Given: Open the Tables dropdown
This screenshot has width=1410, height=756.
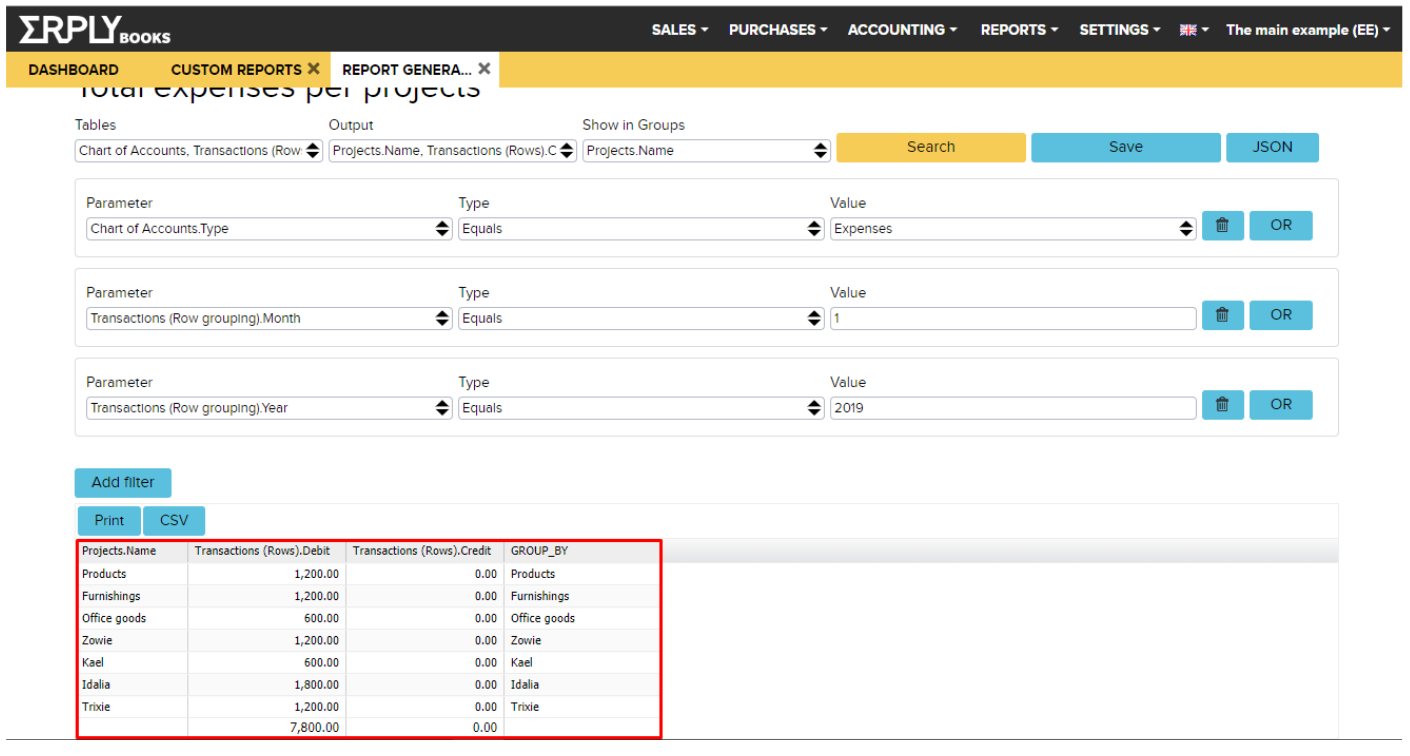Looking at the screenshot, I should [199, 151].
